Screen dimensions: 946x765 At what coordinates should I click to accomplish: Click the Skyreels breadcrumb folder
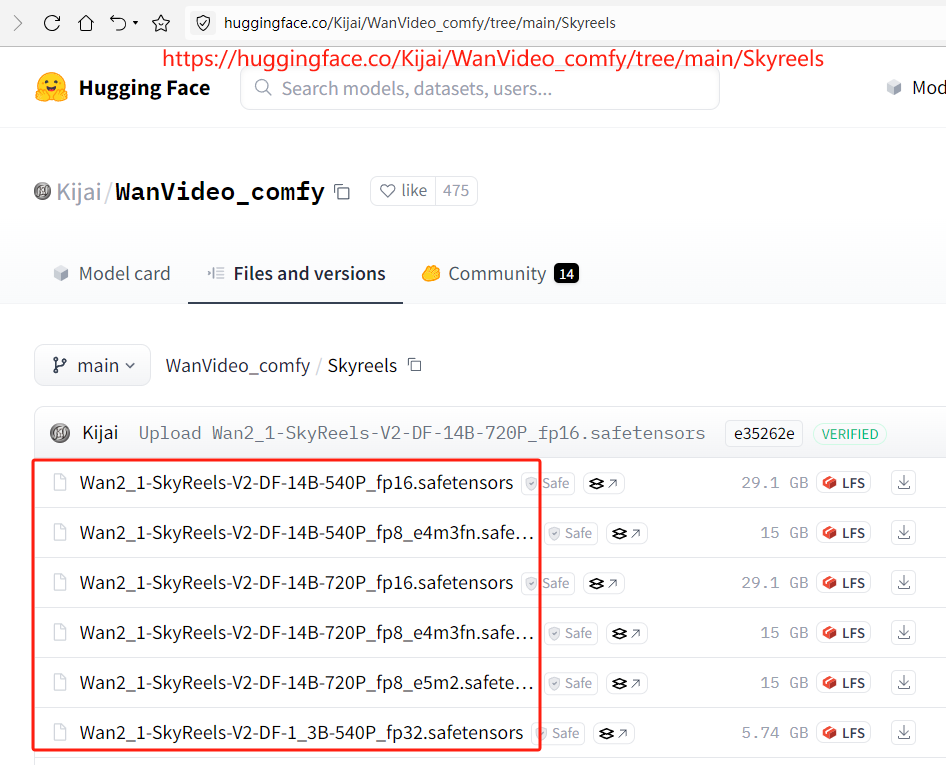(362, 366)
